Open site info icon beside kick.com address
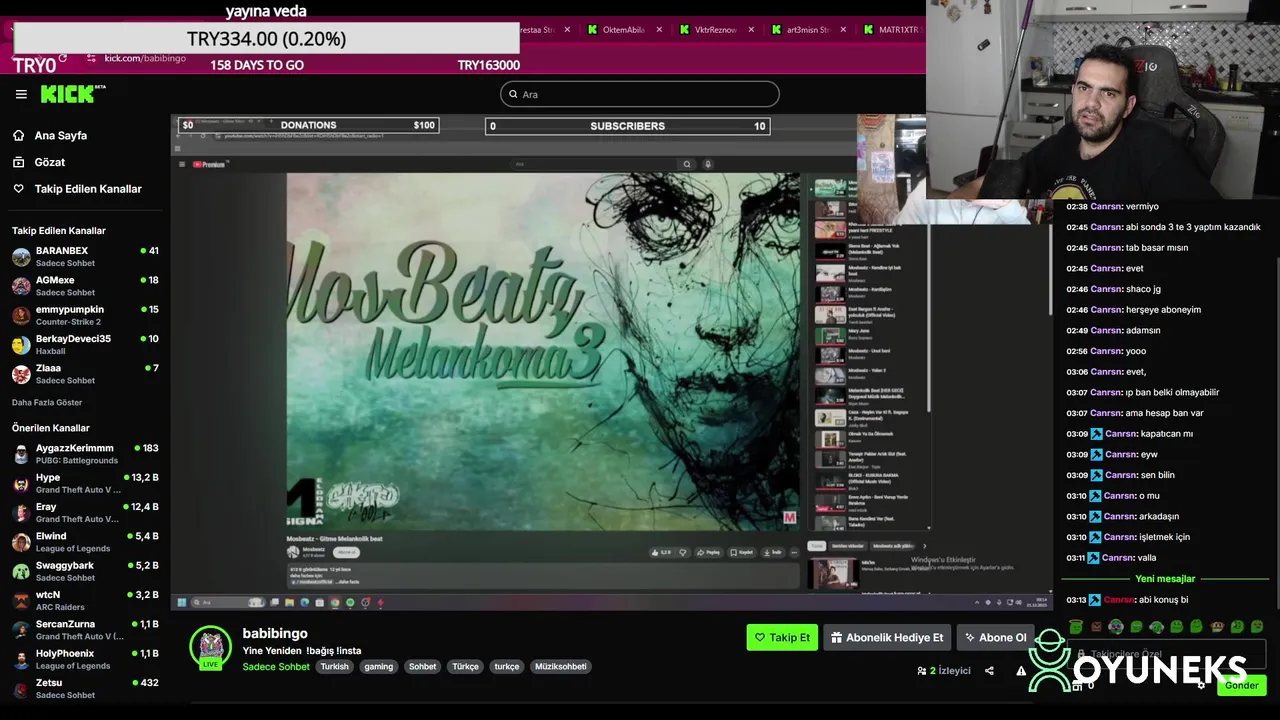The width and height of the screenshot is (1280, 720). (91, 58)
